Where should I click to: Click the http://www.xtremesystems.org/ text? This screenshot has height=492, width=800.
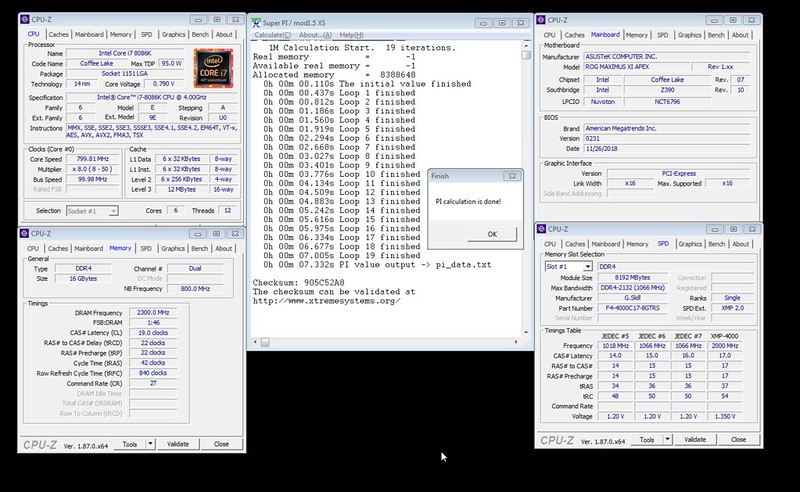[327, 301]
